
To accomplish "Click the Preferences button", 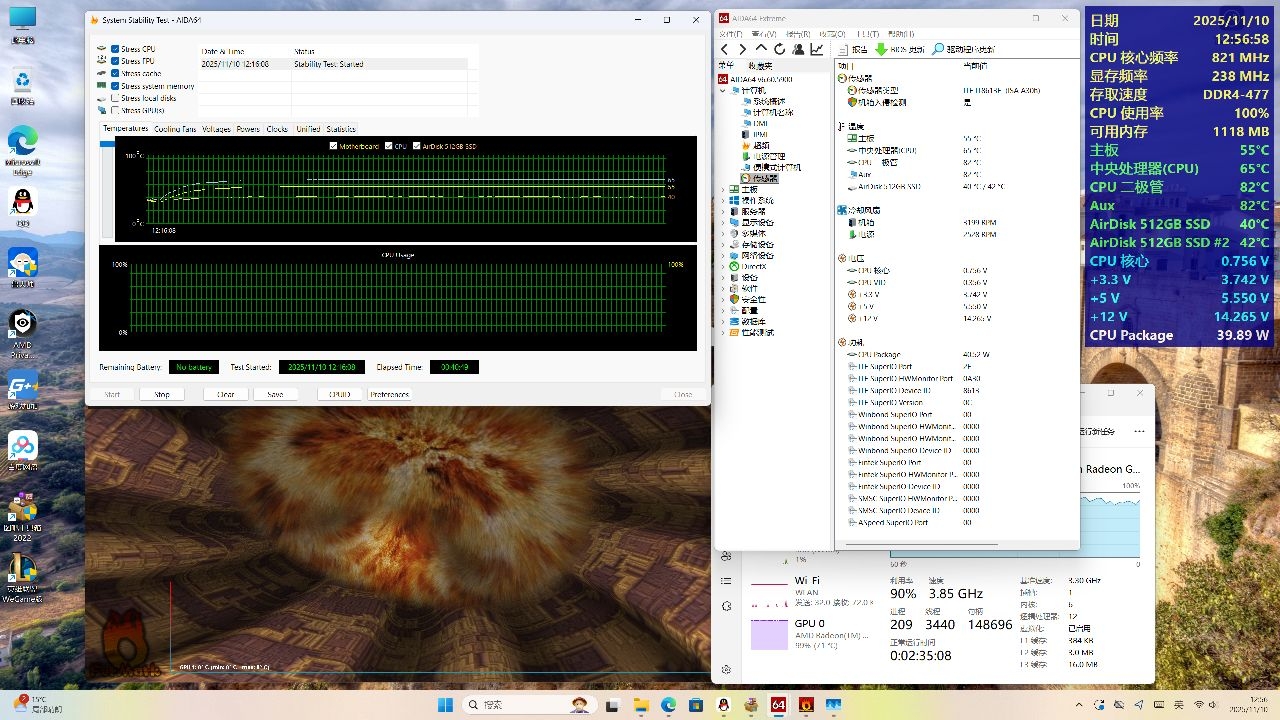I will pyautogui.click(x=389, y=394).
